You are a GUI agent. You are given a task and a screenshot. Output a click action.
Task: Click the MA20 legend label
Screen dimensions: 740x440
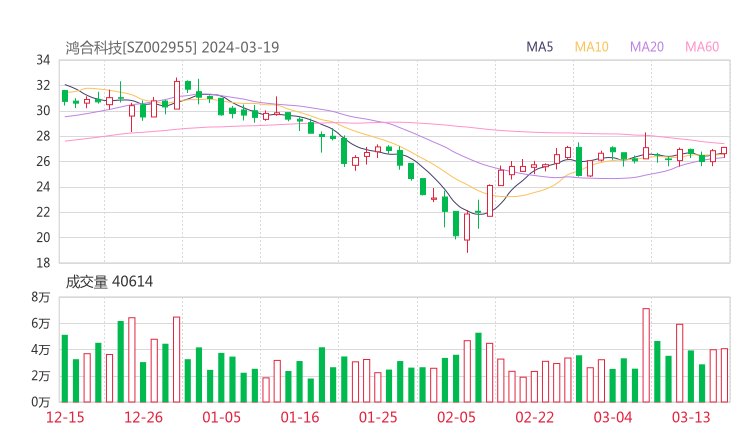click(x=647, y=47)
